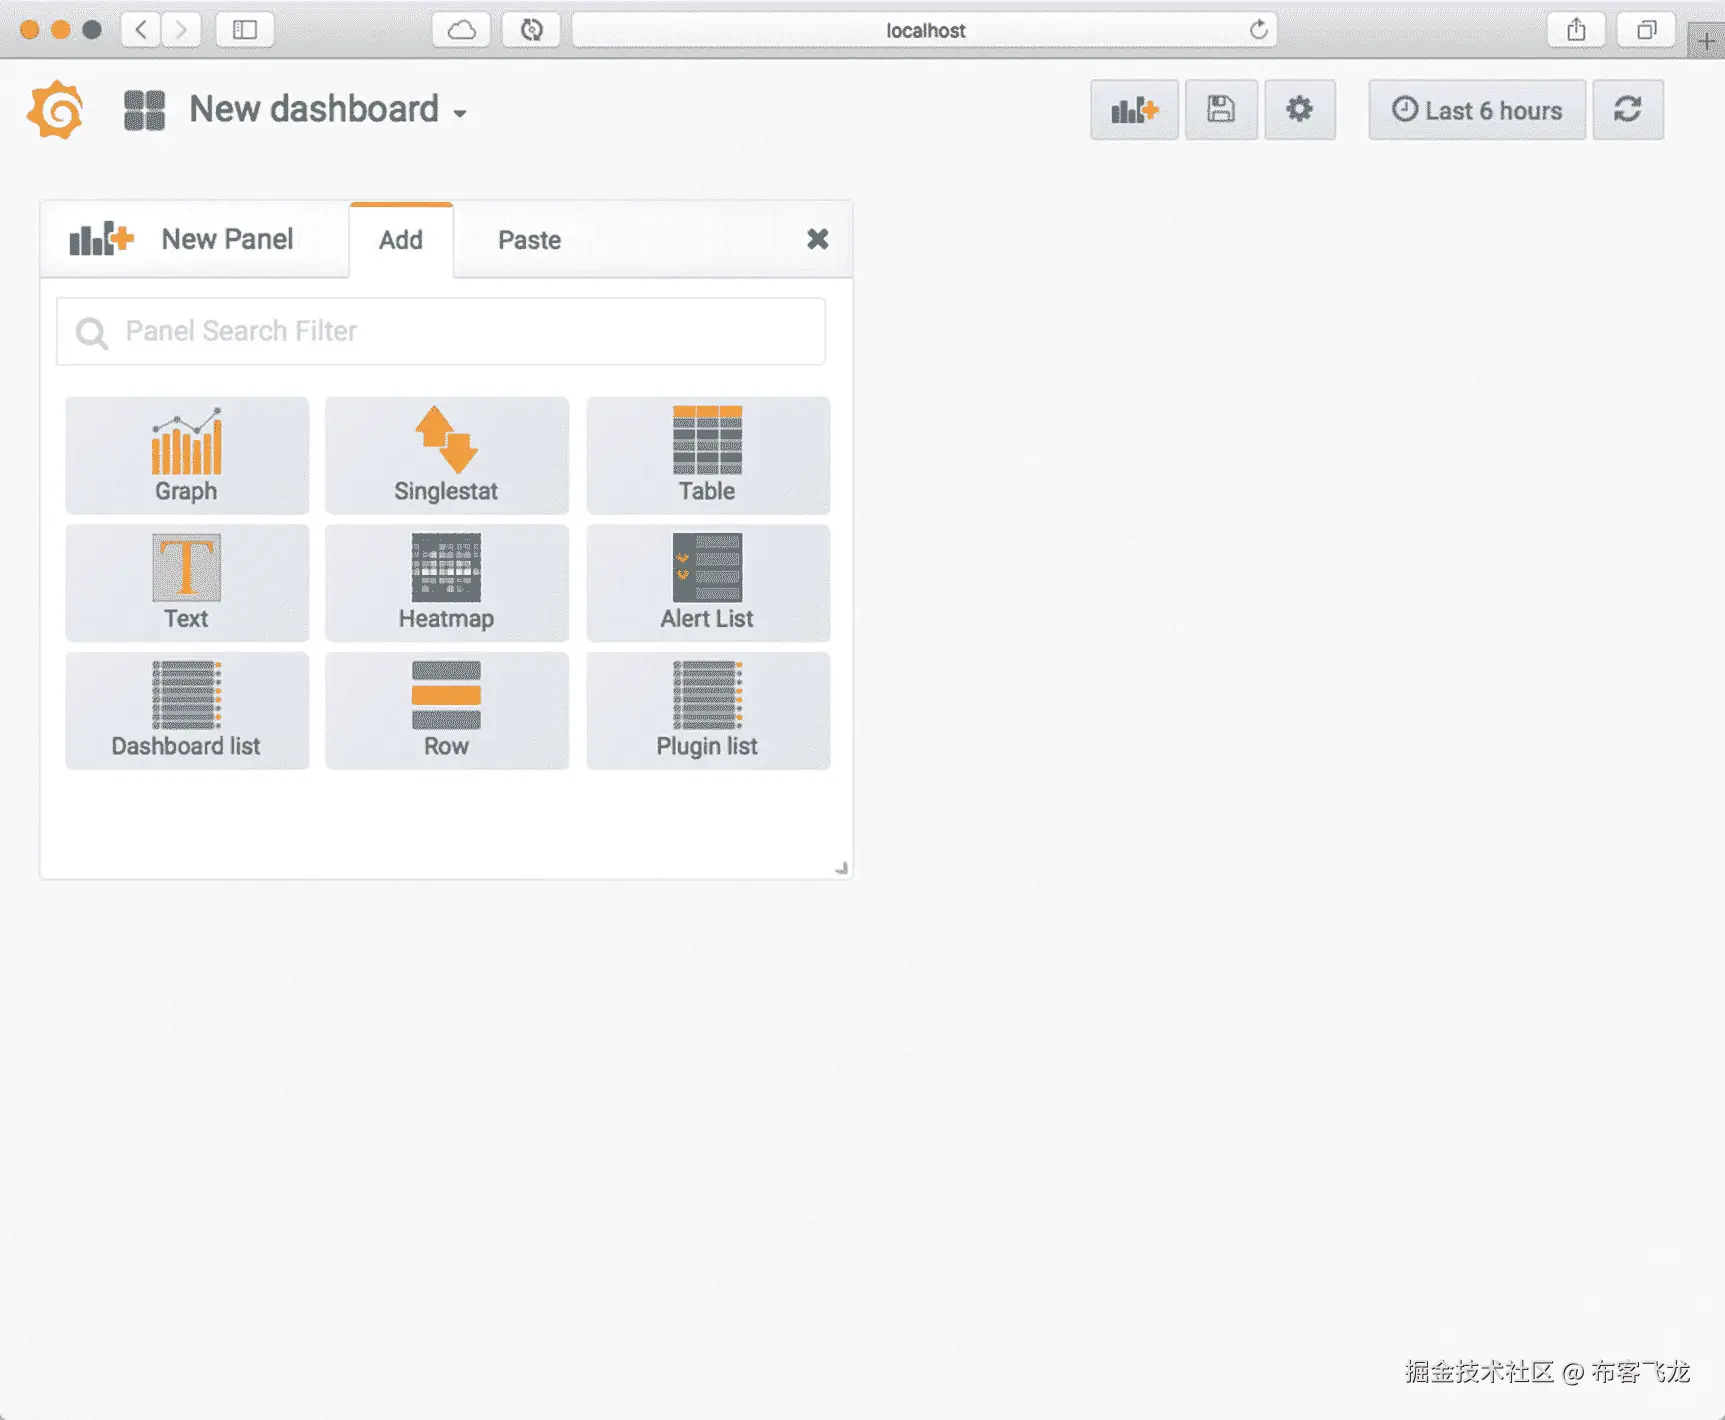This screenshot has height=1420, width=1725.
Task: Refresh the dashboard with the refresh icon
Action: pyautogui.click(x=1628, y=110)
